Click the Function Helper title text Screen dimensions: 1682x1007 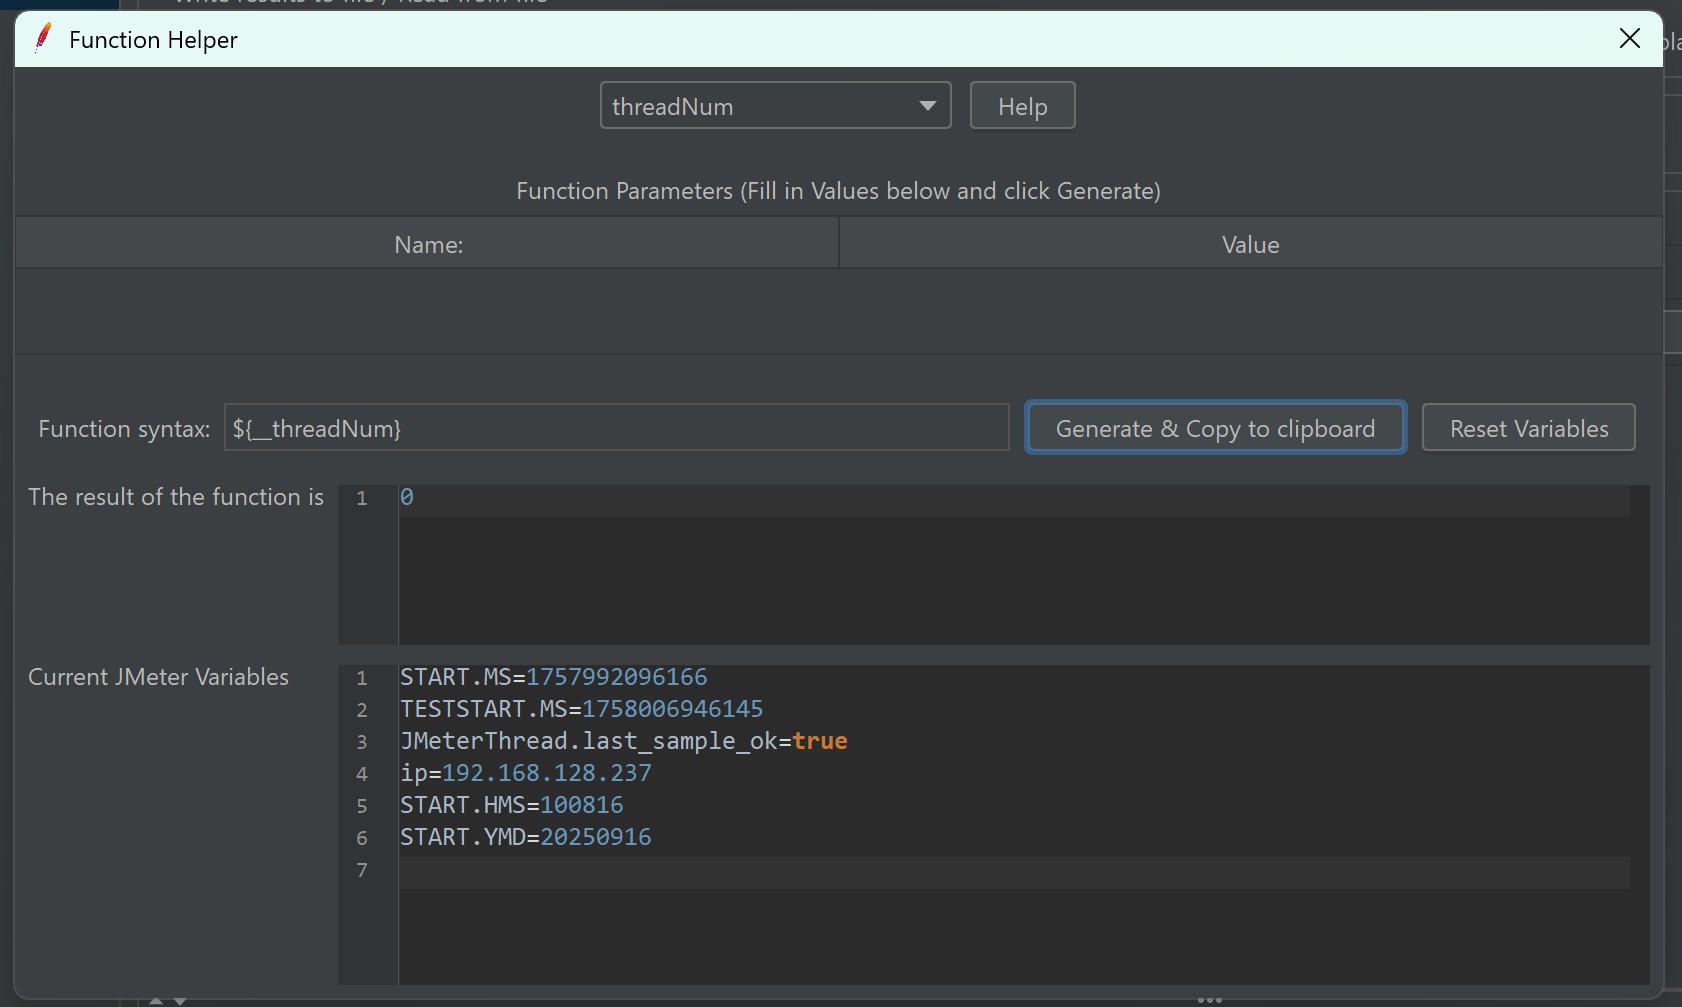click(x=153, y=40)
